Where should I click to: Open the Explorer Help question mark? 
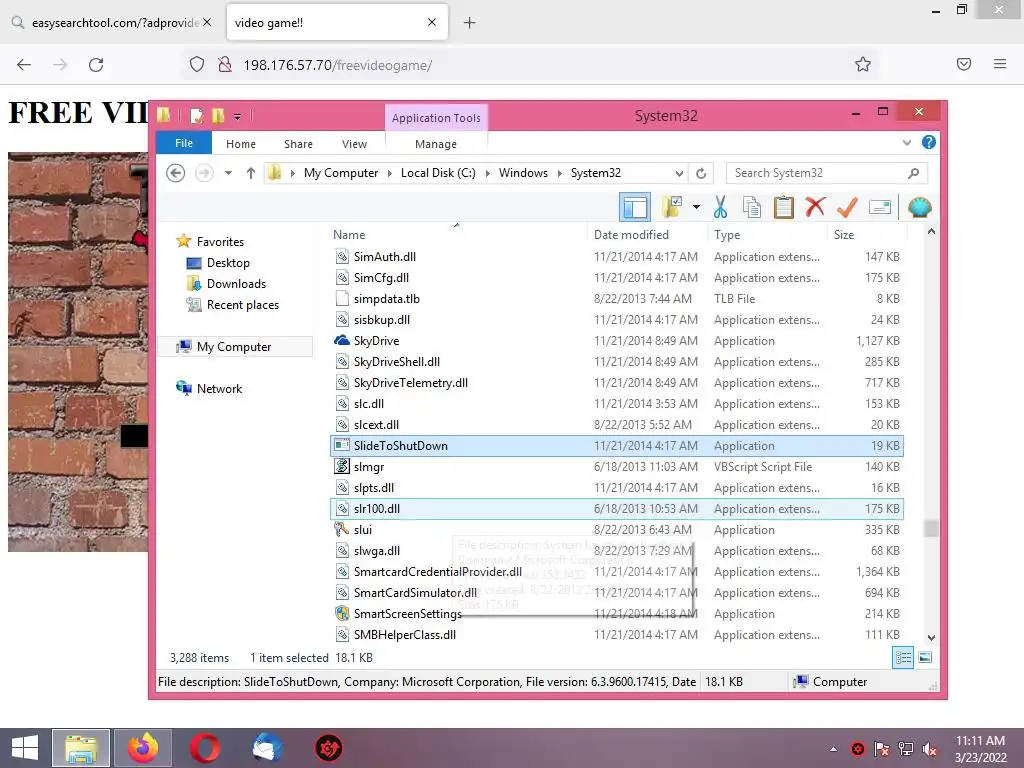click(929, 142)
